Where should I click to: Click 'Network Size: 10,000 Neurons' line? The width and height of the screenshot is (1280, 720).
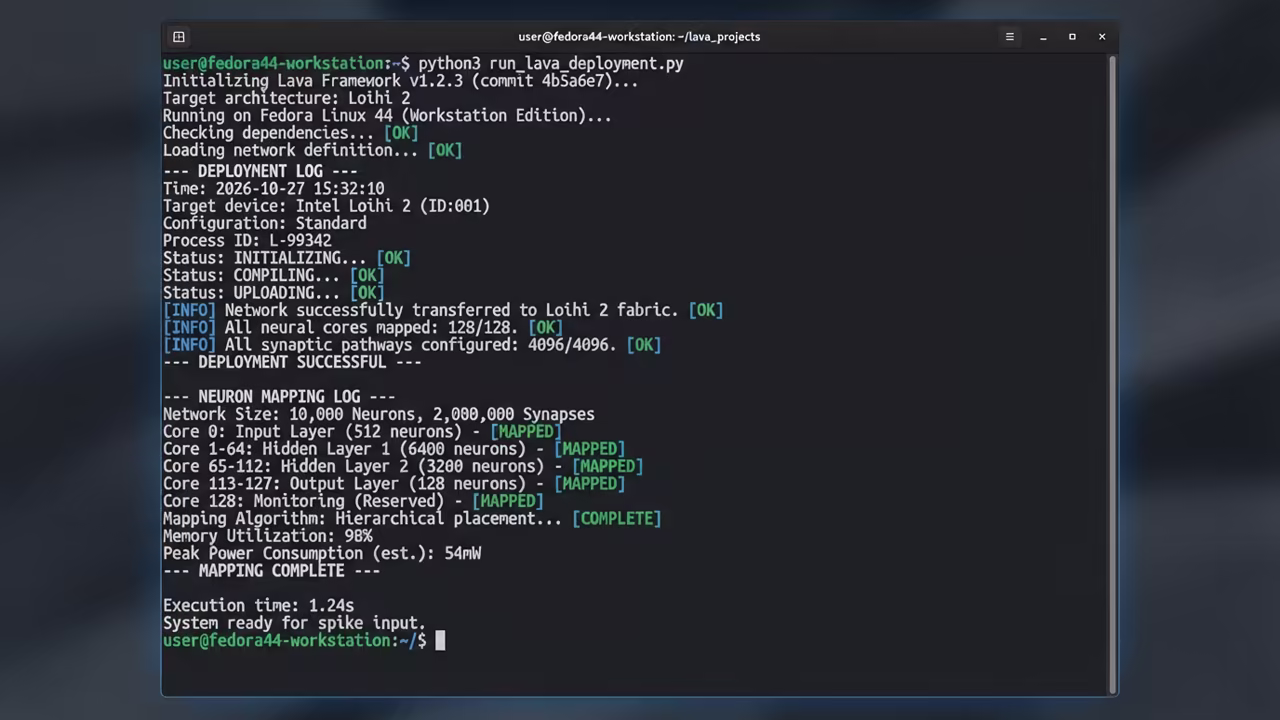tap(379, 414)
